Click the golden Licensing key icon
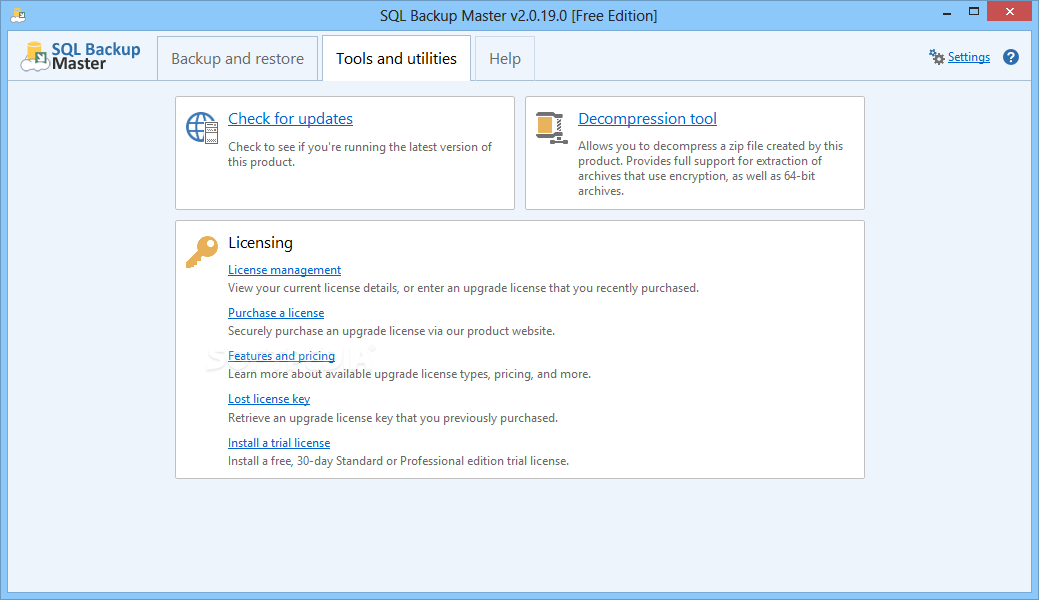The width and height of the screenshot is (1039, 600). point(202,252)
